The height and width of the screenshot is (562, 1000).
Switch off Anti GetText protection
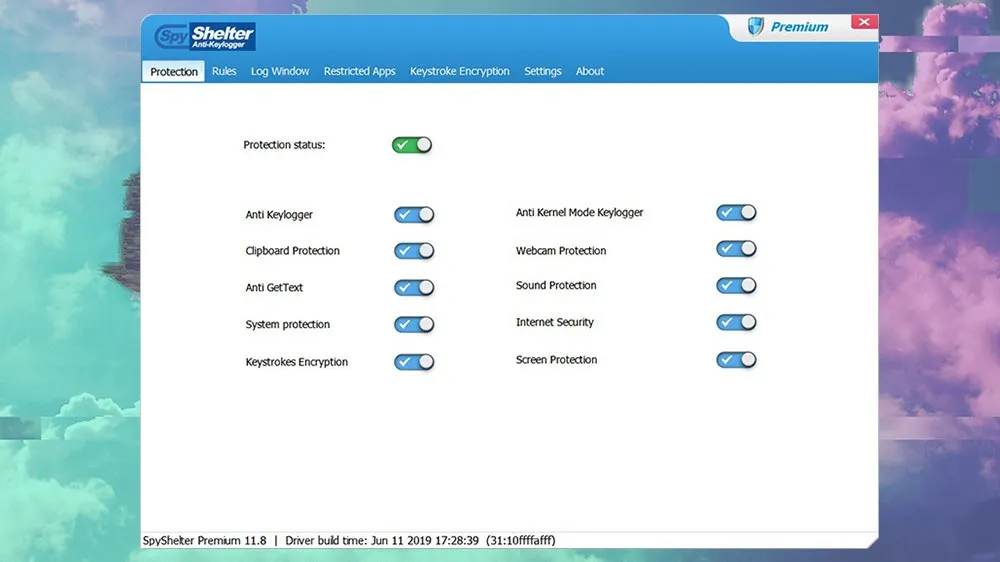414,288
